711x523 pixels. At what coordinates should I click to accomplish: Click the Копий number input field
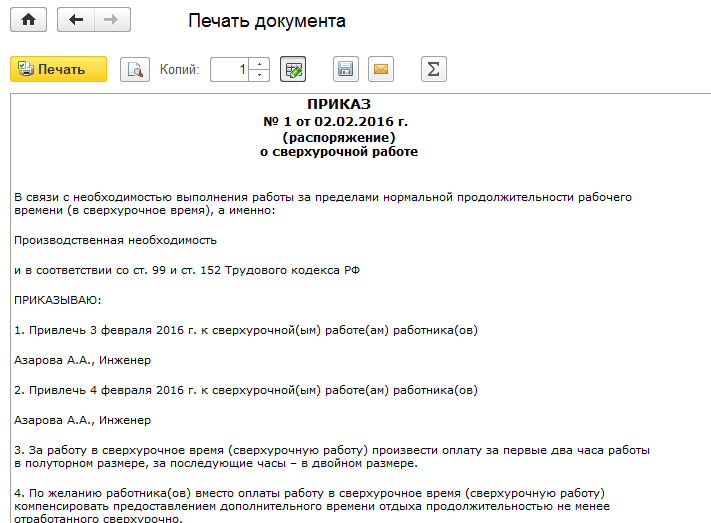(x=229, y=69)
